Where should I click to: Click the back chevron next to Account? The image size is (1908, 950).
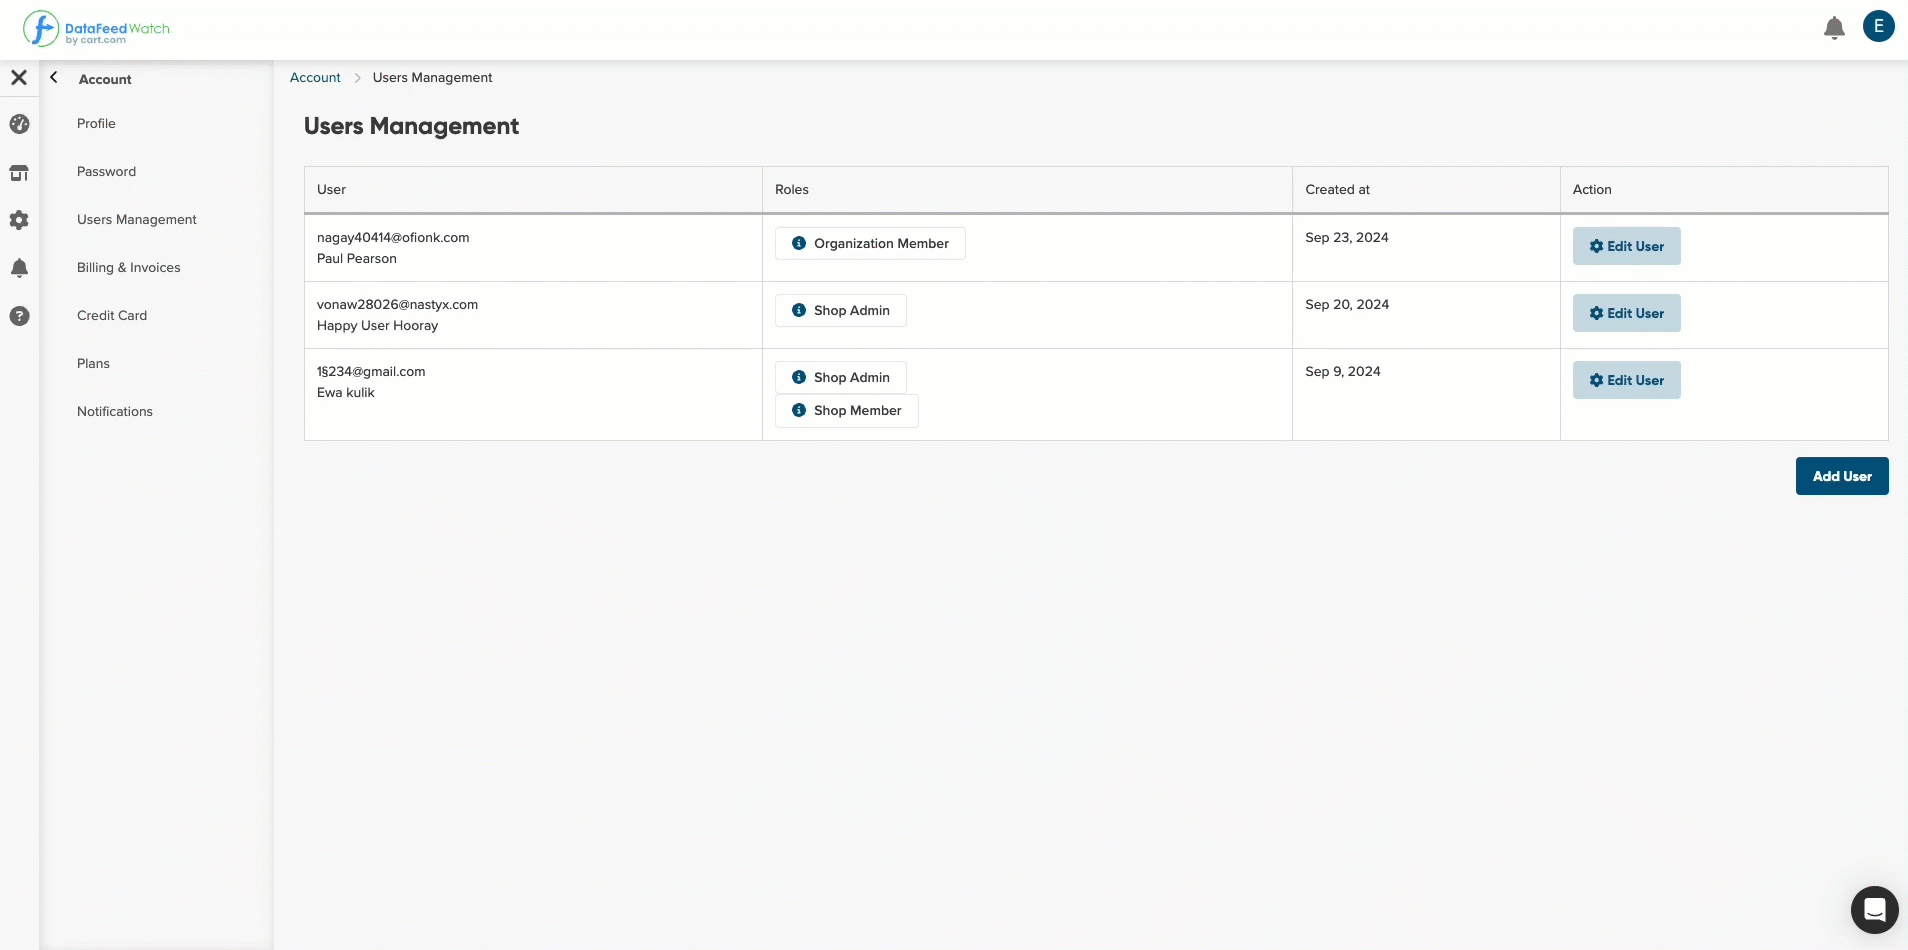coord(54,77)
